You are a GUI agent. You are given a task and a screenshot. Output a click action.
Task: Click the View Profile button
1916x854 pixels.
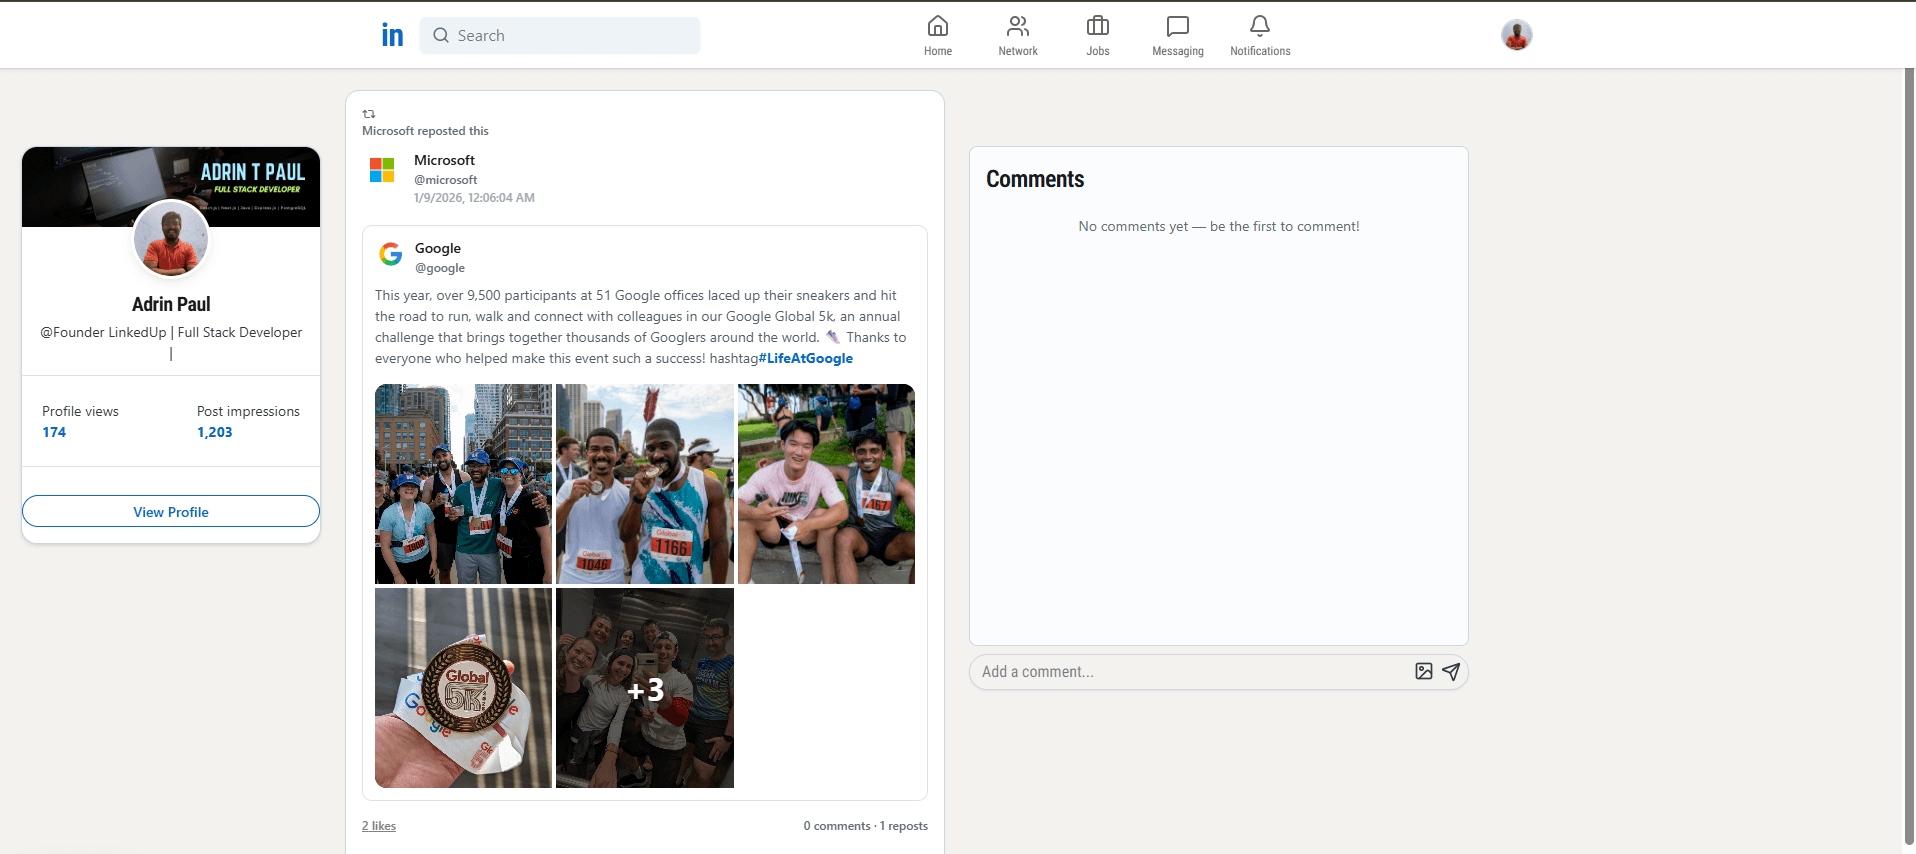171,511
